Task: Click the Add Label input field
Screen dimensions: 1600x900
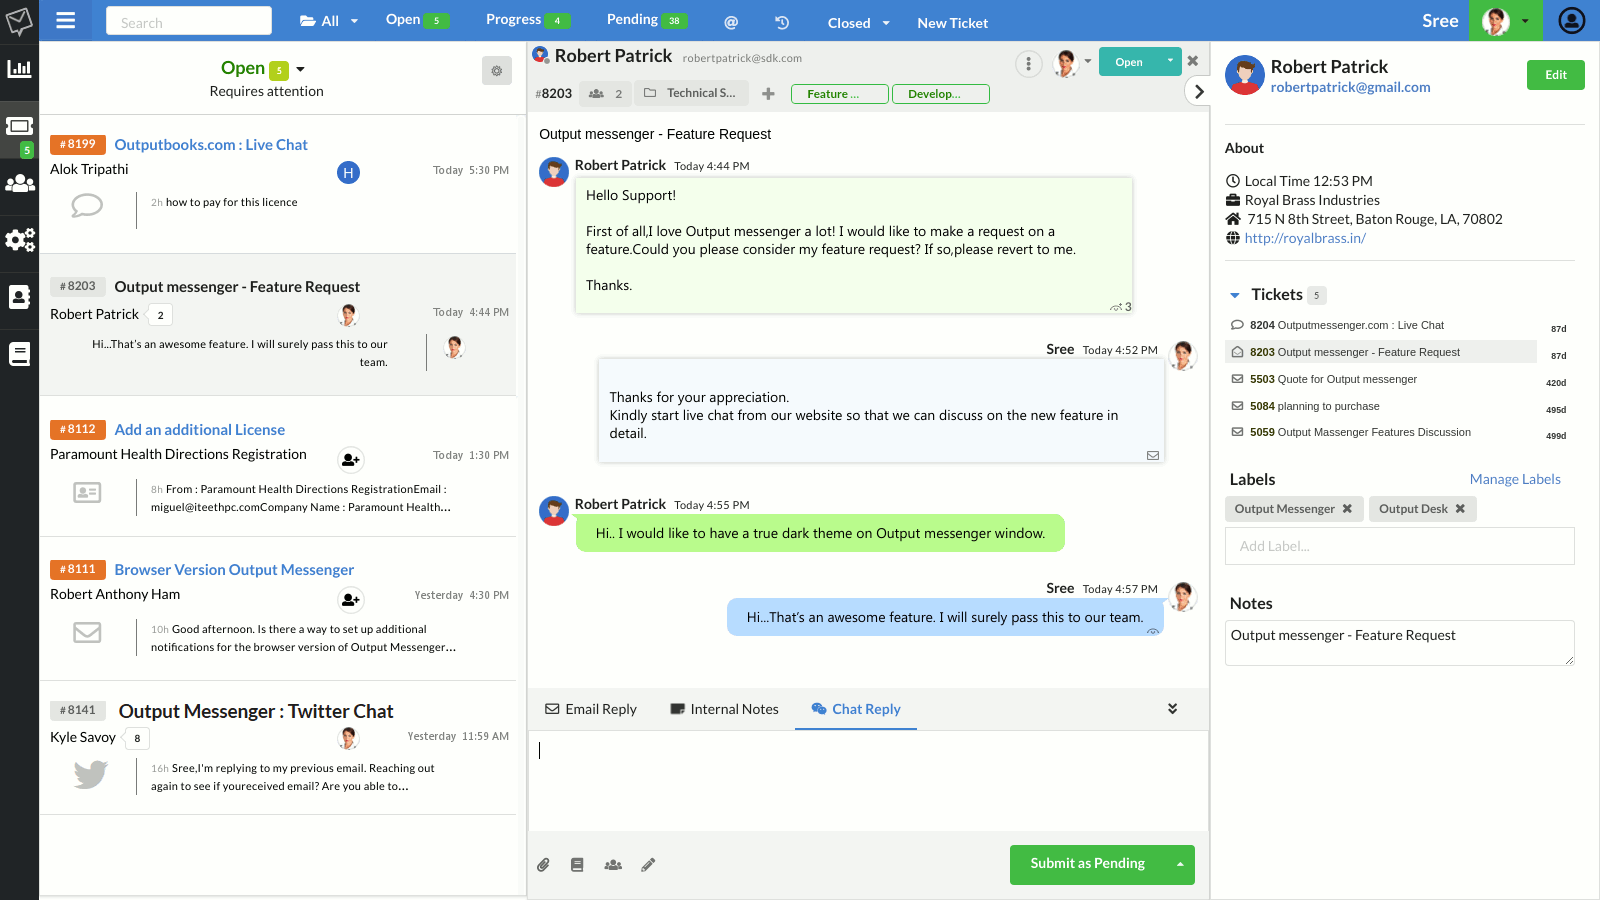Action: point(1399,546)
